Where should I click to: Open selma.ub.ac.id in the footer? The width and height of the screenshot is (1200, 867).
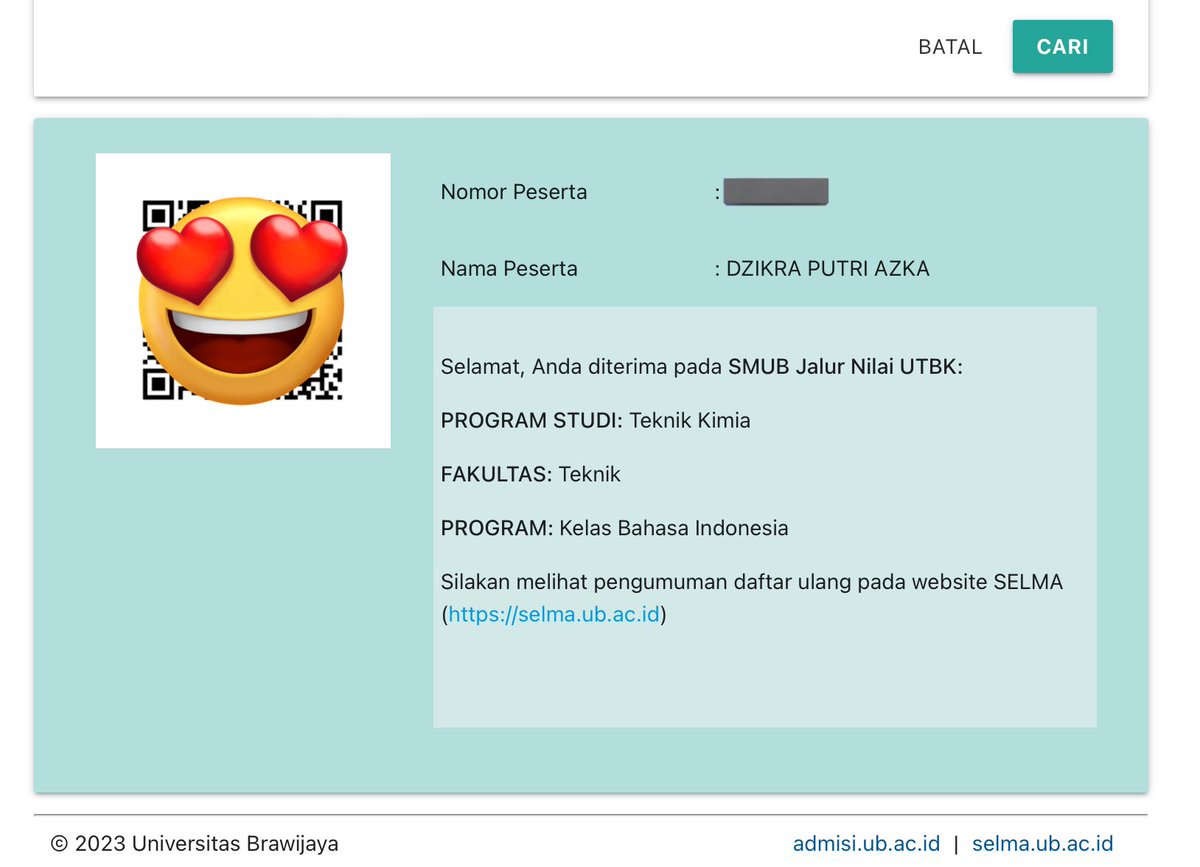(x=1042, y=844)
